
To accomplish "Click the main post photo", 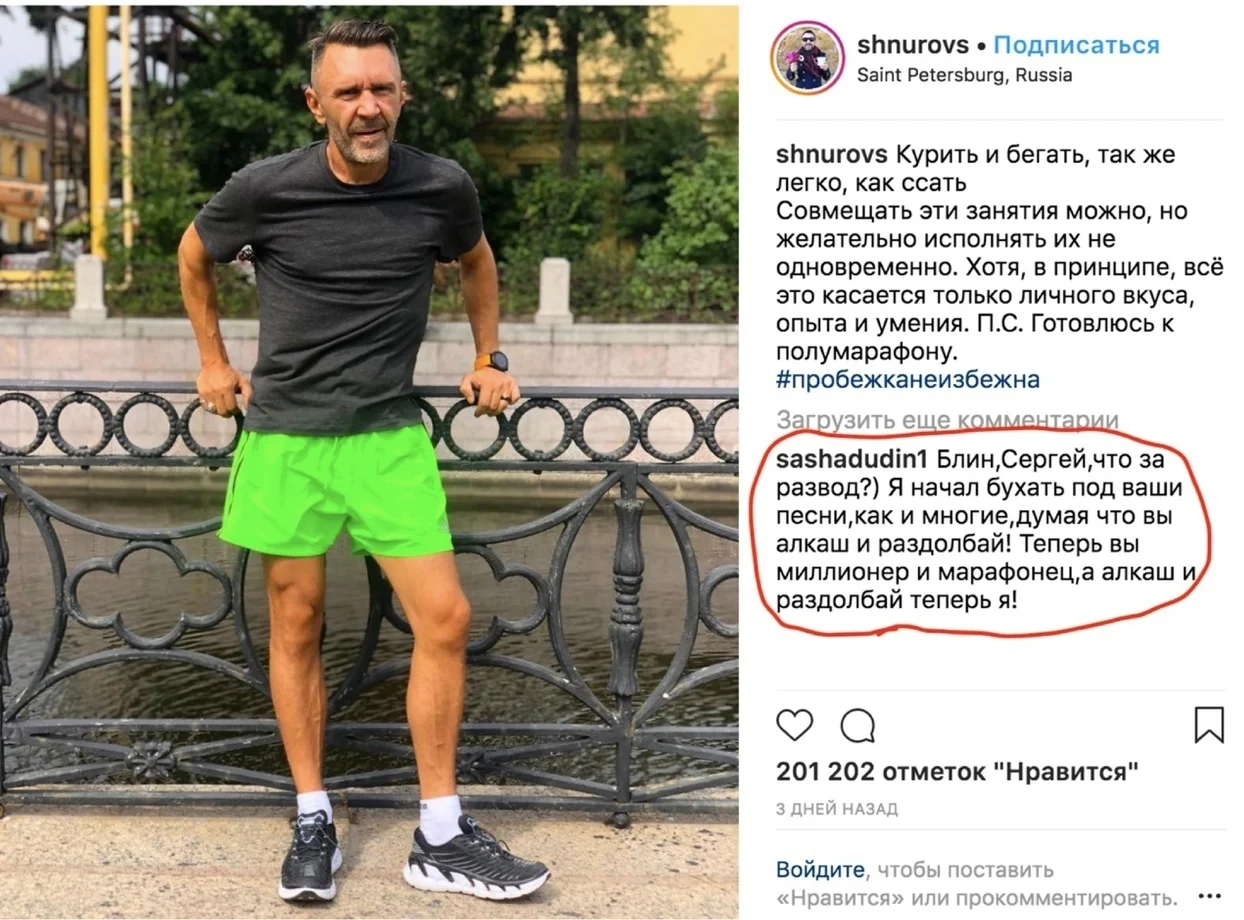I will [369, 462].
